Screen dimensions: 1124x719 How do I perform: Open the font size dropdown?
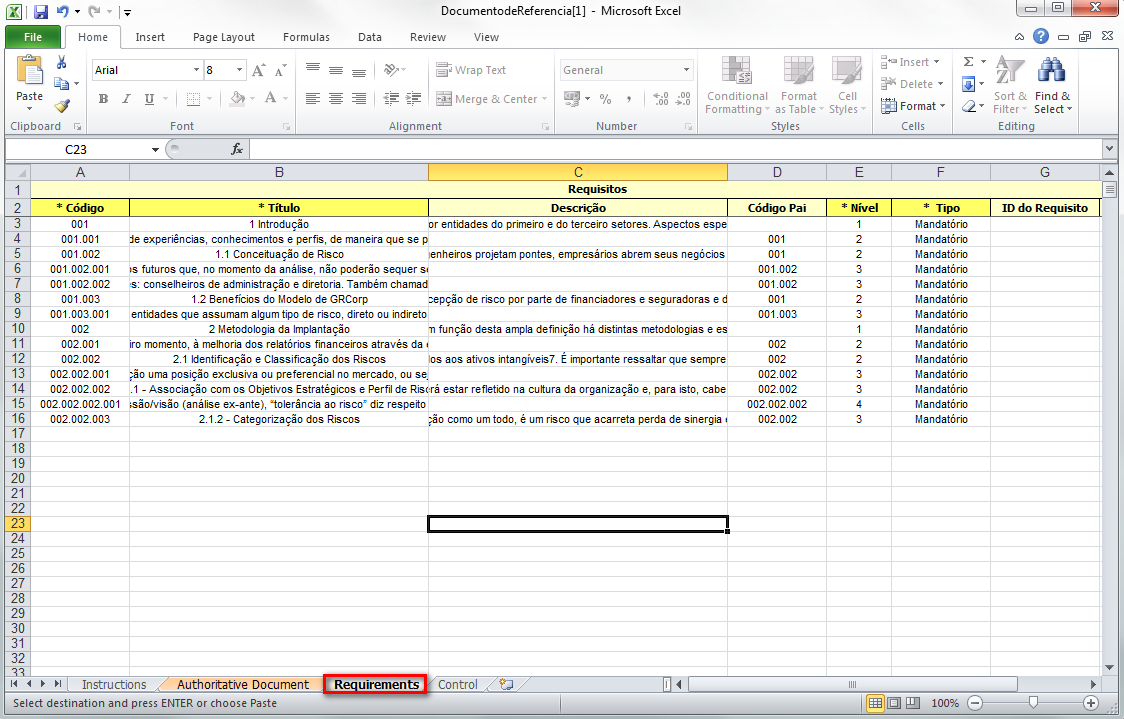239,70
